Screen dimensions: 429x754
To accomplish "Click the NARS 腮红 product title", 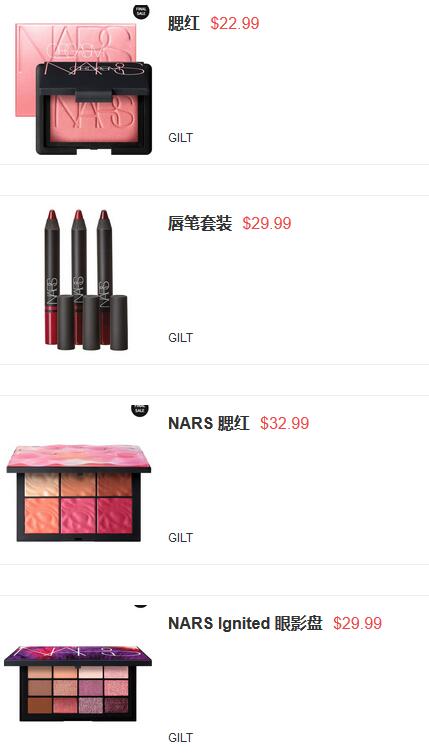I will [x=209, y=423].
